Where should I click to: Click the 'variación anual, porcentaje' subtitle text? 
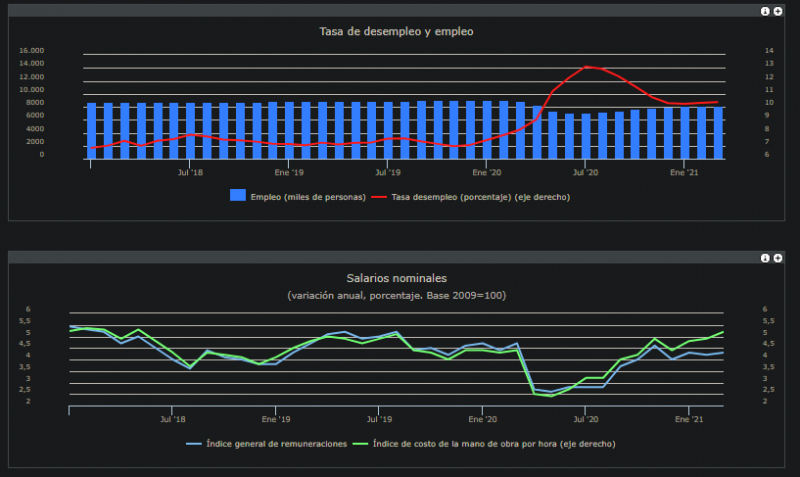(397, 296)
